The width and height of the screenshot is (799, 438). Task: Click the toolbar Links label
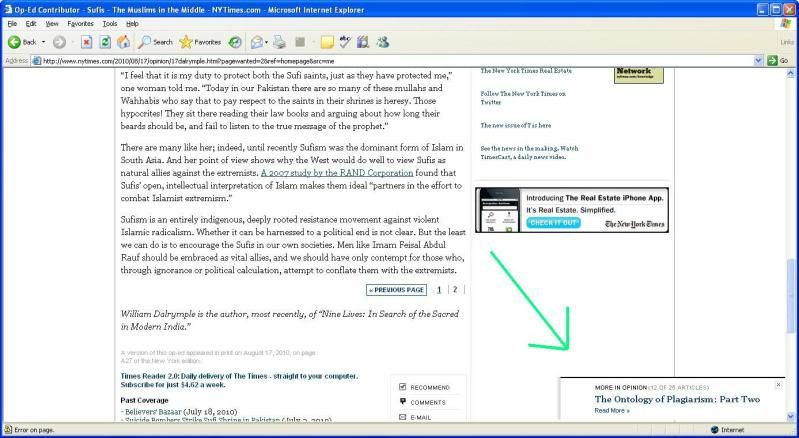click(787, 42)
